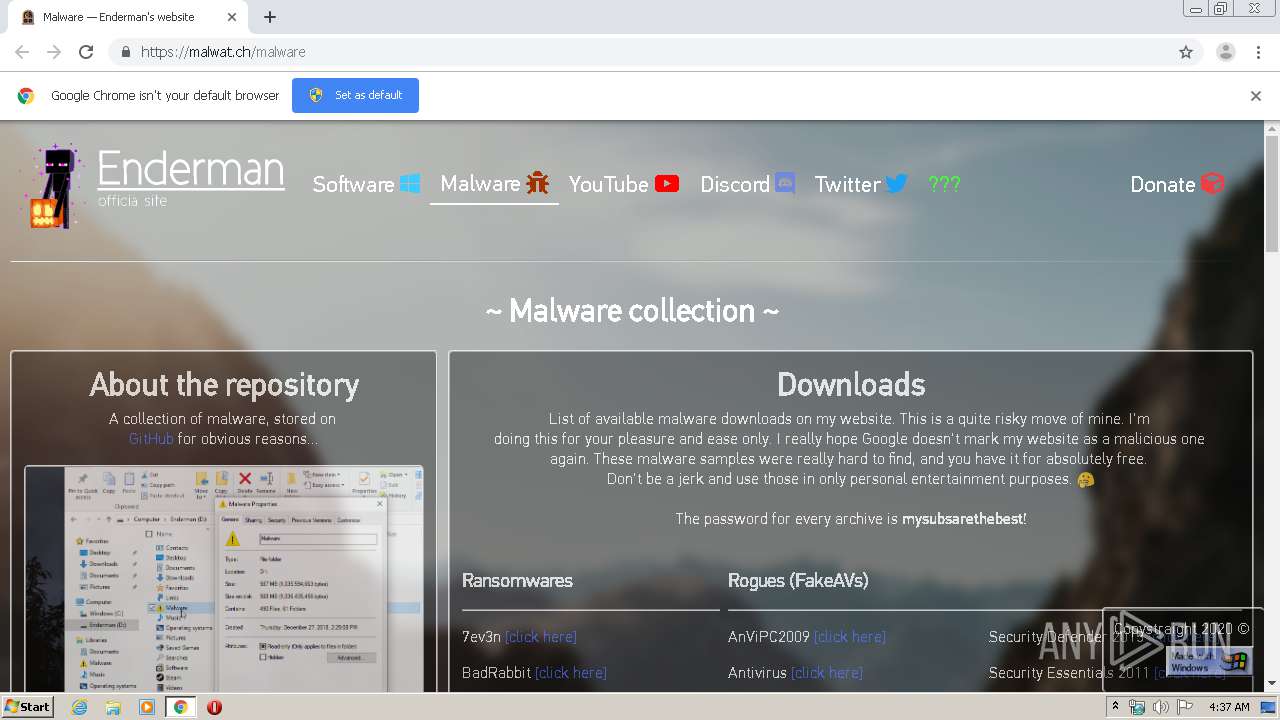The width and height of the screenshot is (1280, 720).
Task: Open the red Opera taskbar icon
Action: tap(214, 707)
